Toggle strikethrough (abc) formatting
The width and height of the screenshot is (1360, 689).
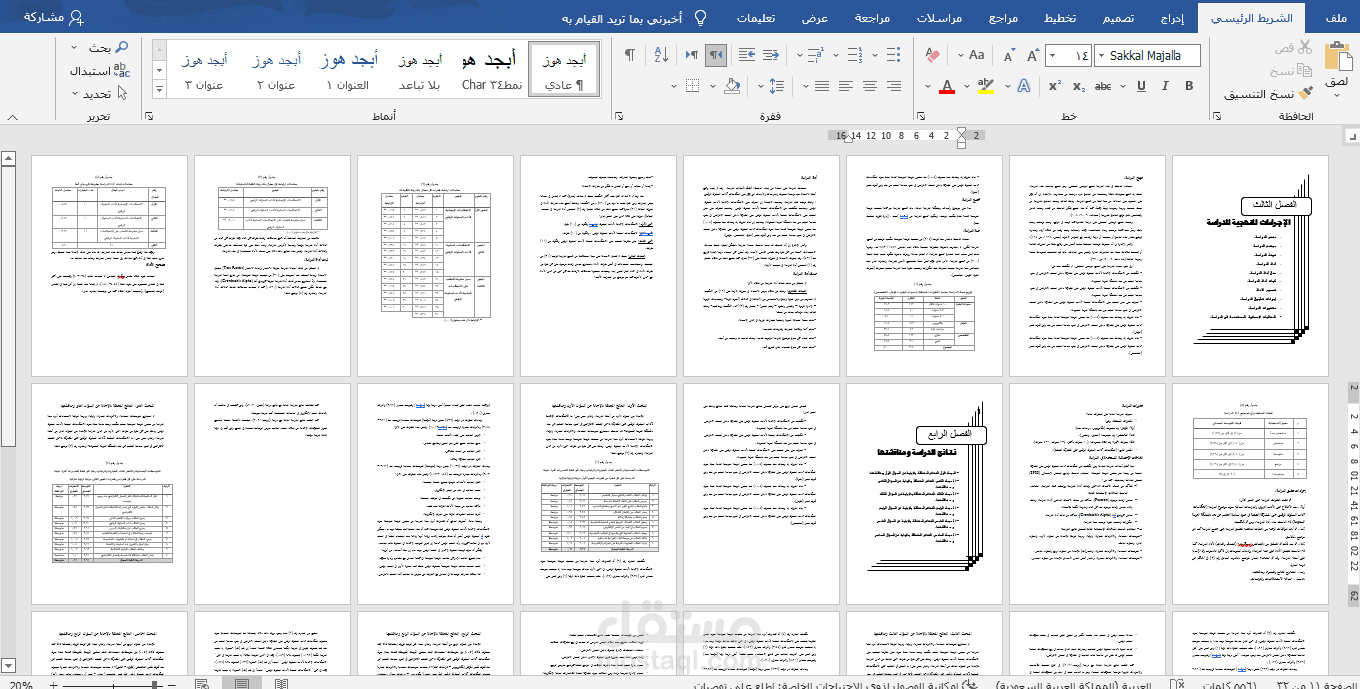[x=1103, y=86]
